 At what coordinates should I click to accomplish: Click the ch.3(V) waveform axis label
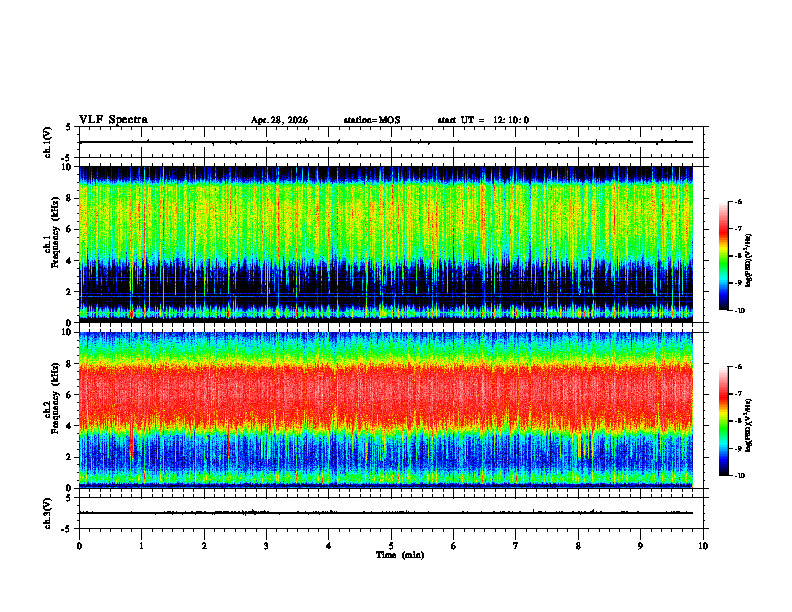48,513
